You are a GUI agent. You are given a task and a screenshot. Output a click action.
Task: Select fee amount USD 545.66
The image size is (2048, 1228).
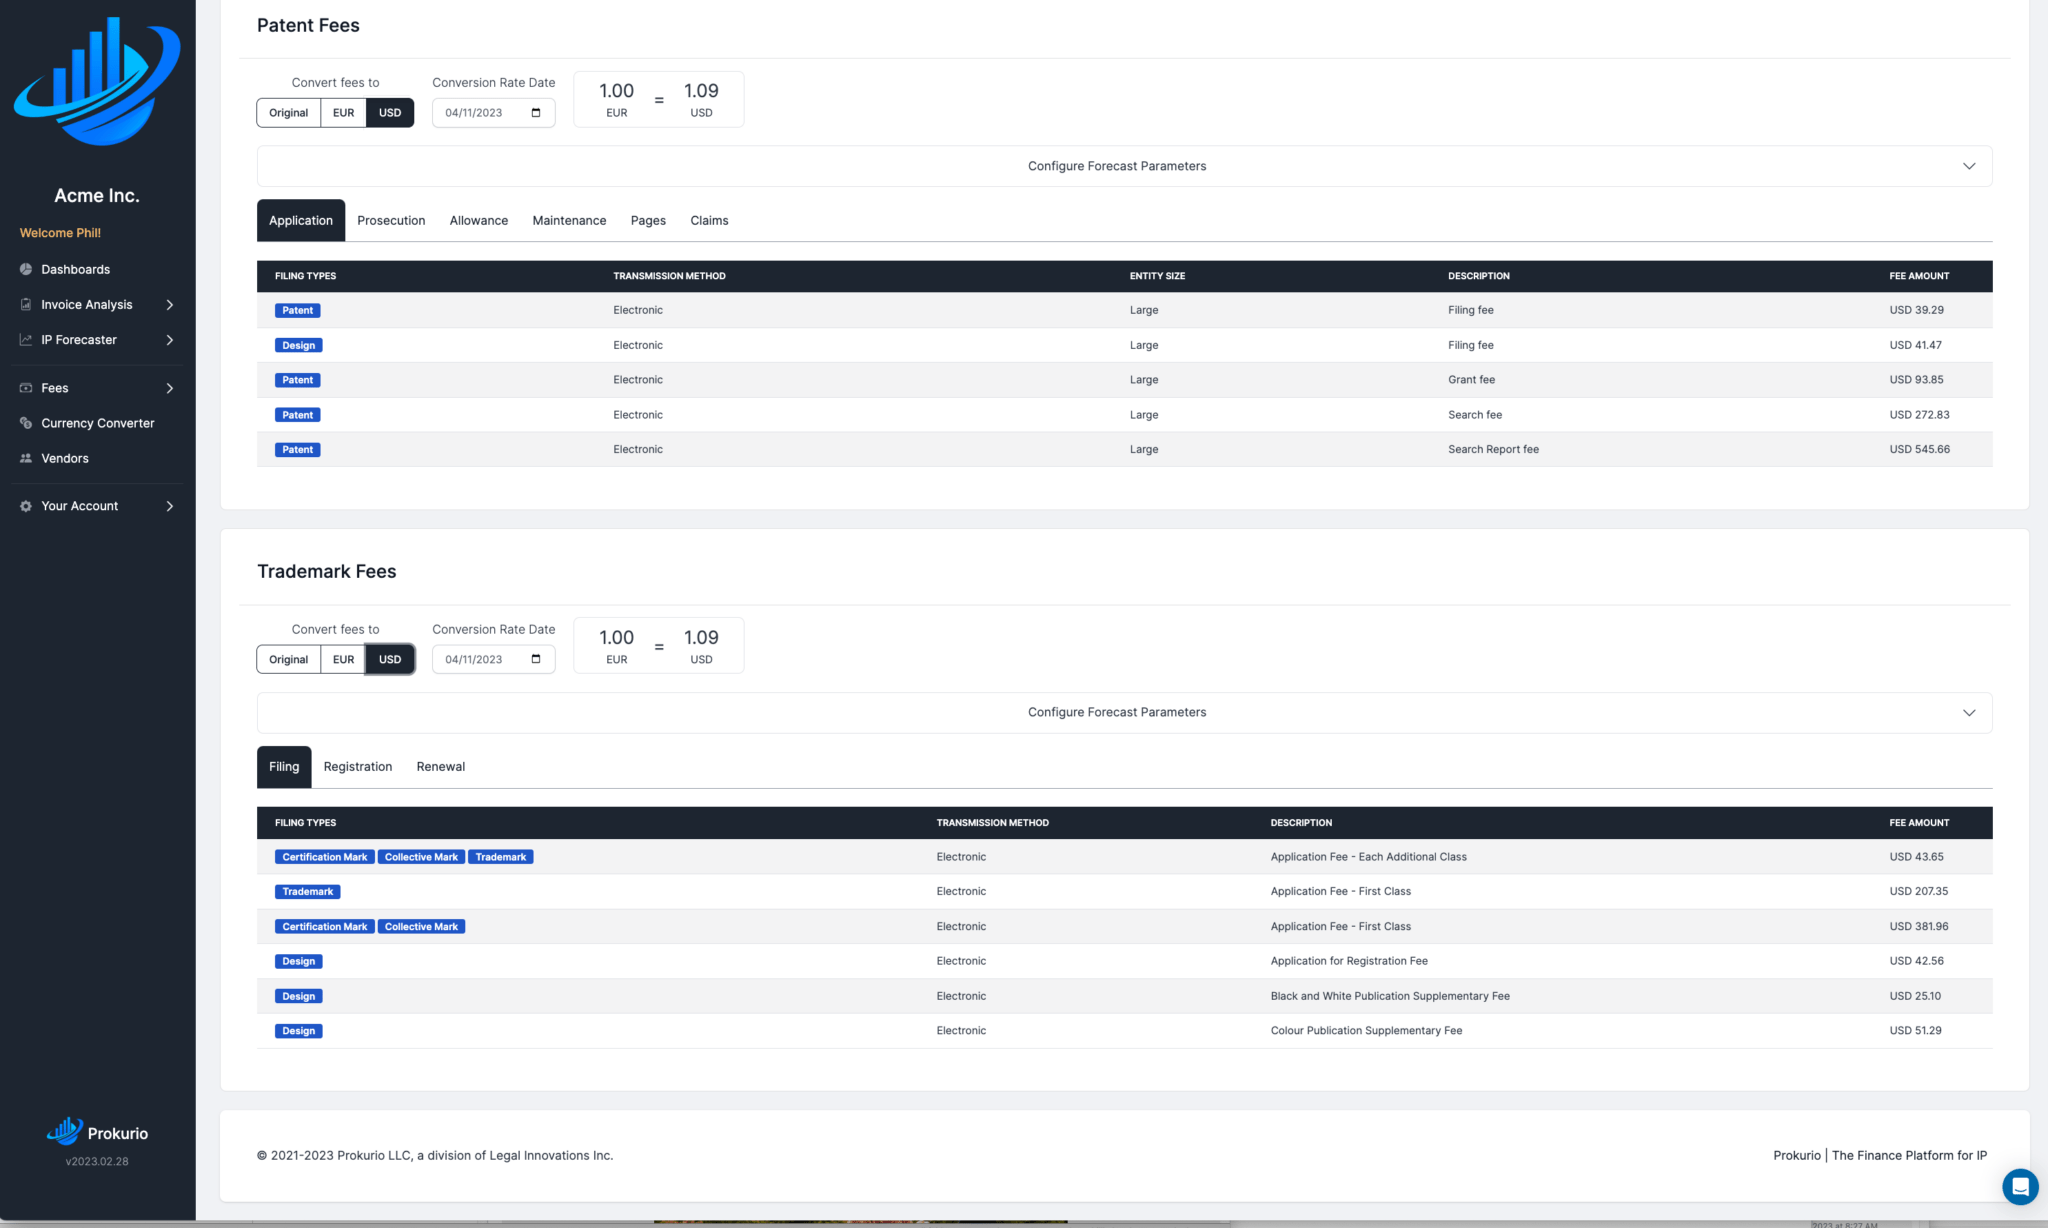(x=1919, y=449)
